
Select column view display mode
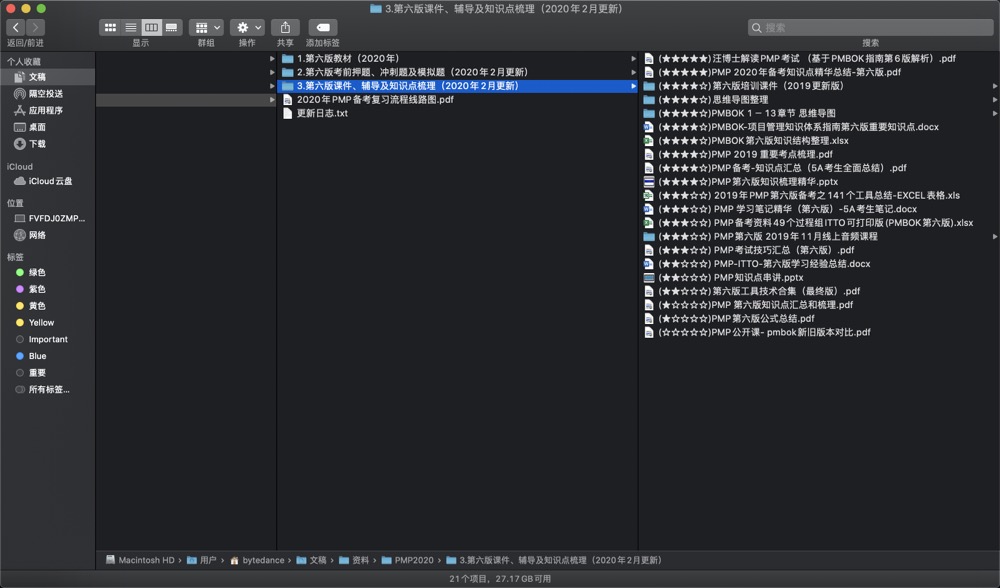pyautogui.click(x=151, y=27)
